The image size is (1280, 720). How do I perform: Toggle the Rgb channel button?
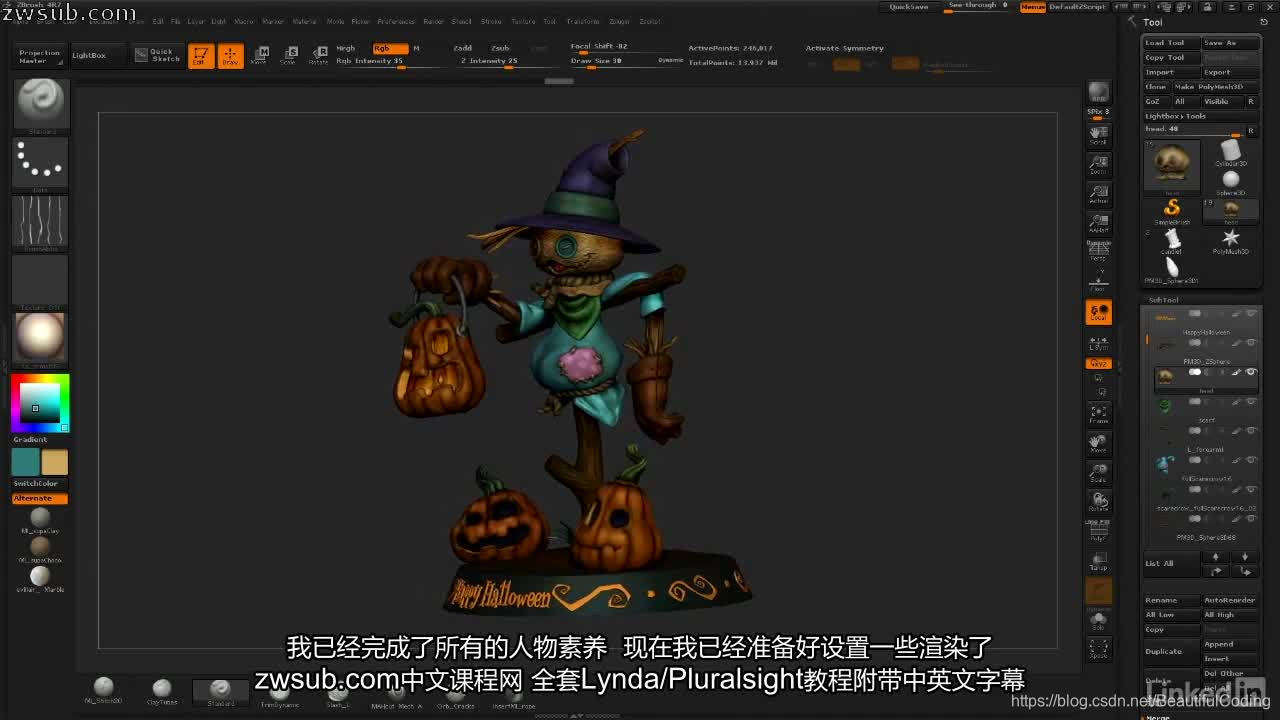coord(389,48)
